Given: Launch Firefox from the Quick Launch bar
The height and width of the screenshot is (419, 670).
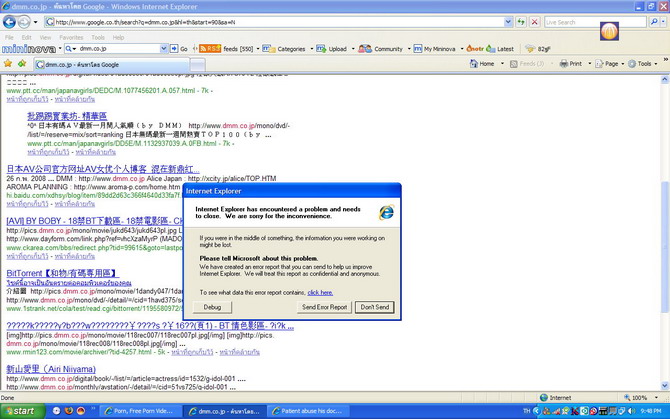Looking at the screenshot, I should pos(68,411).
